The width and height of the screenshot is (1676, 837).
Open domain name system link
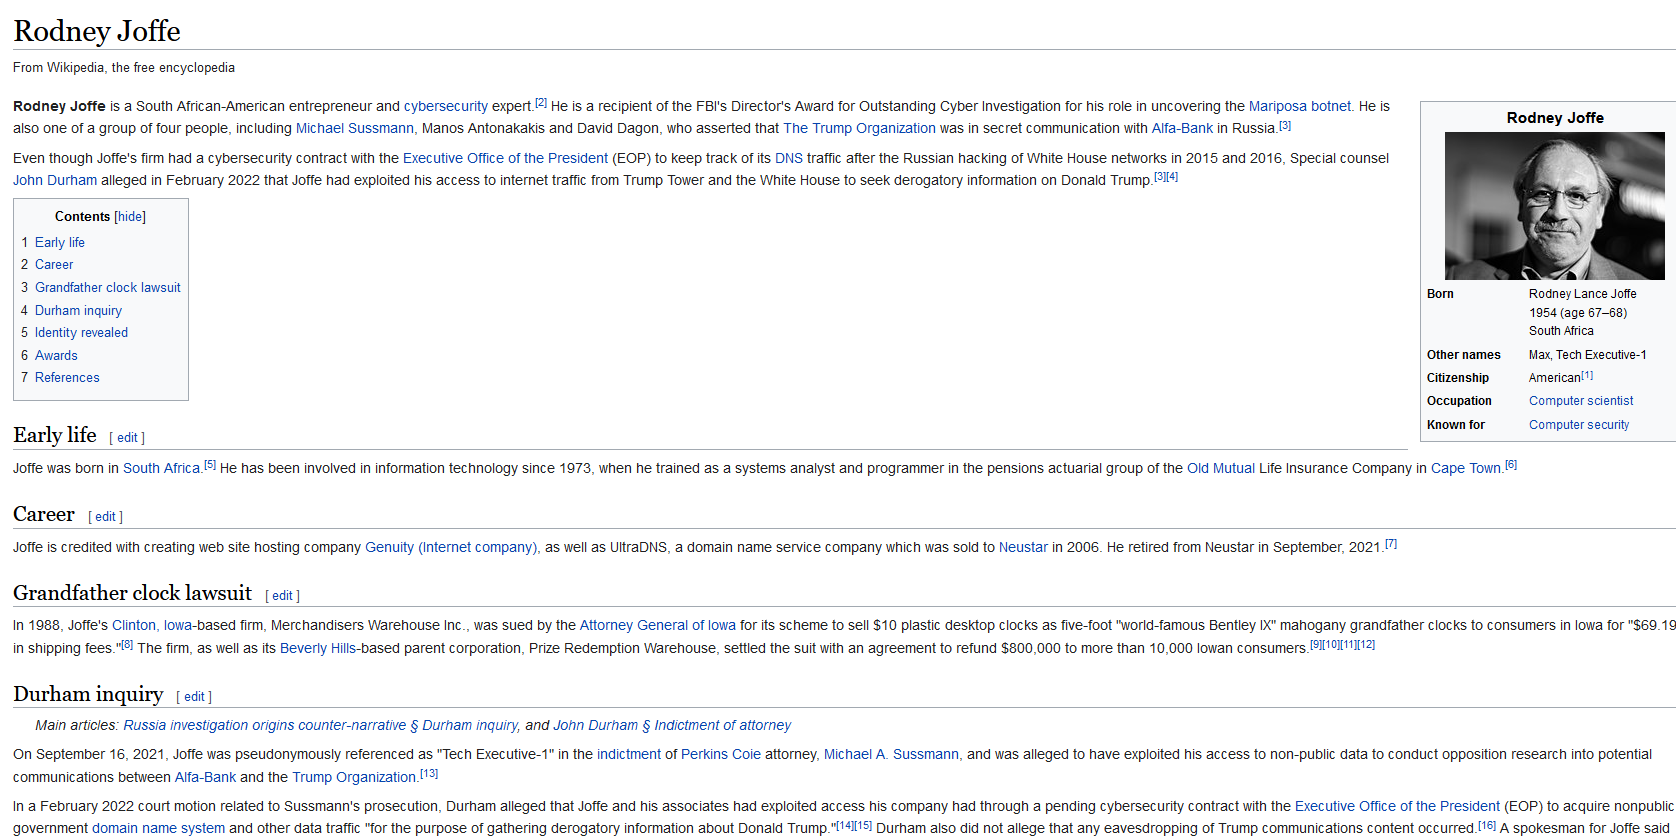(158, 828)
